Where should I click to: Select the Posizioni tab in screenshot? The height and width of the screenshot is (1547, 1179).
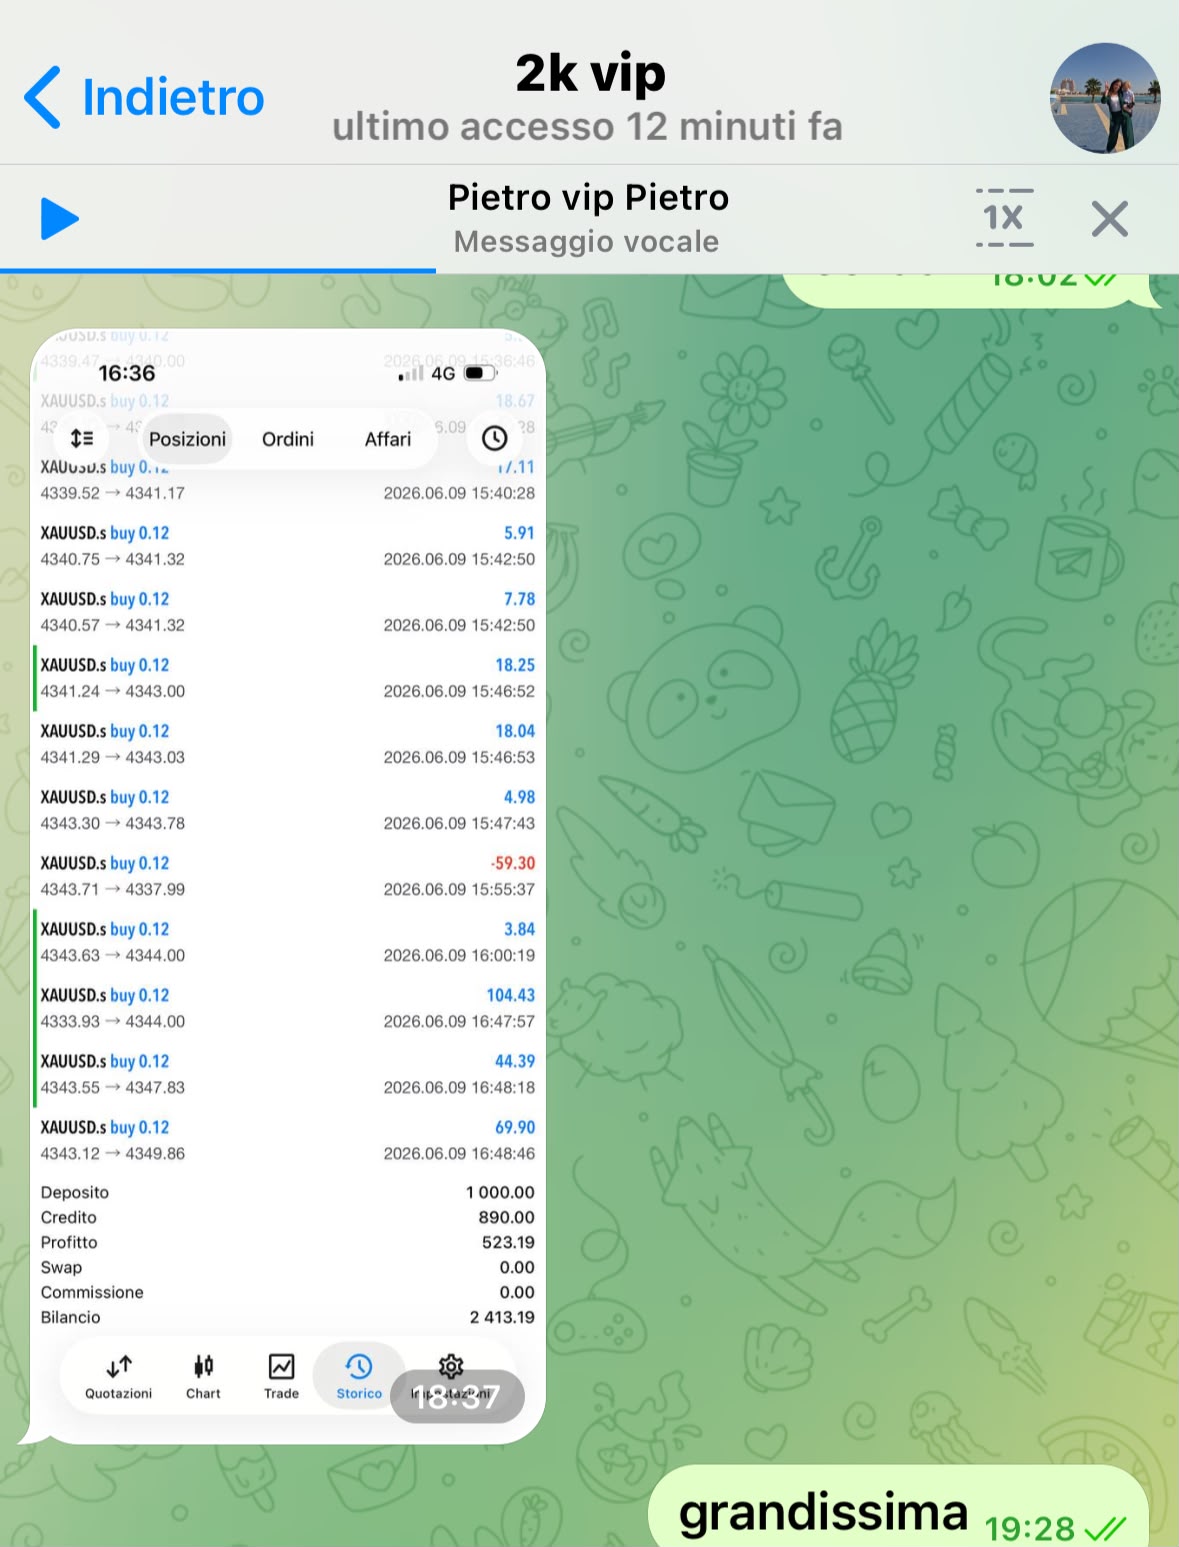click(187, 439)
